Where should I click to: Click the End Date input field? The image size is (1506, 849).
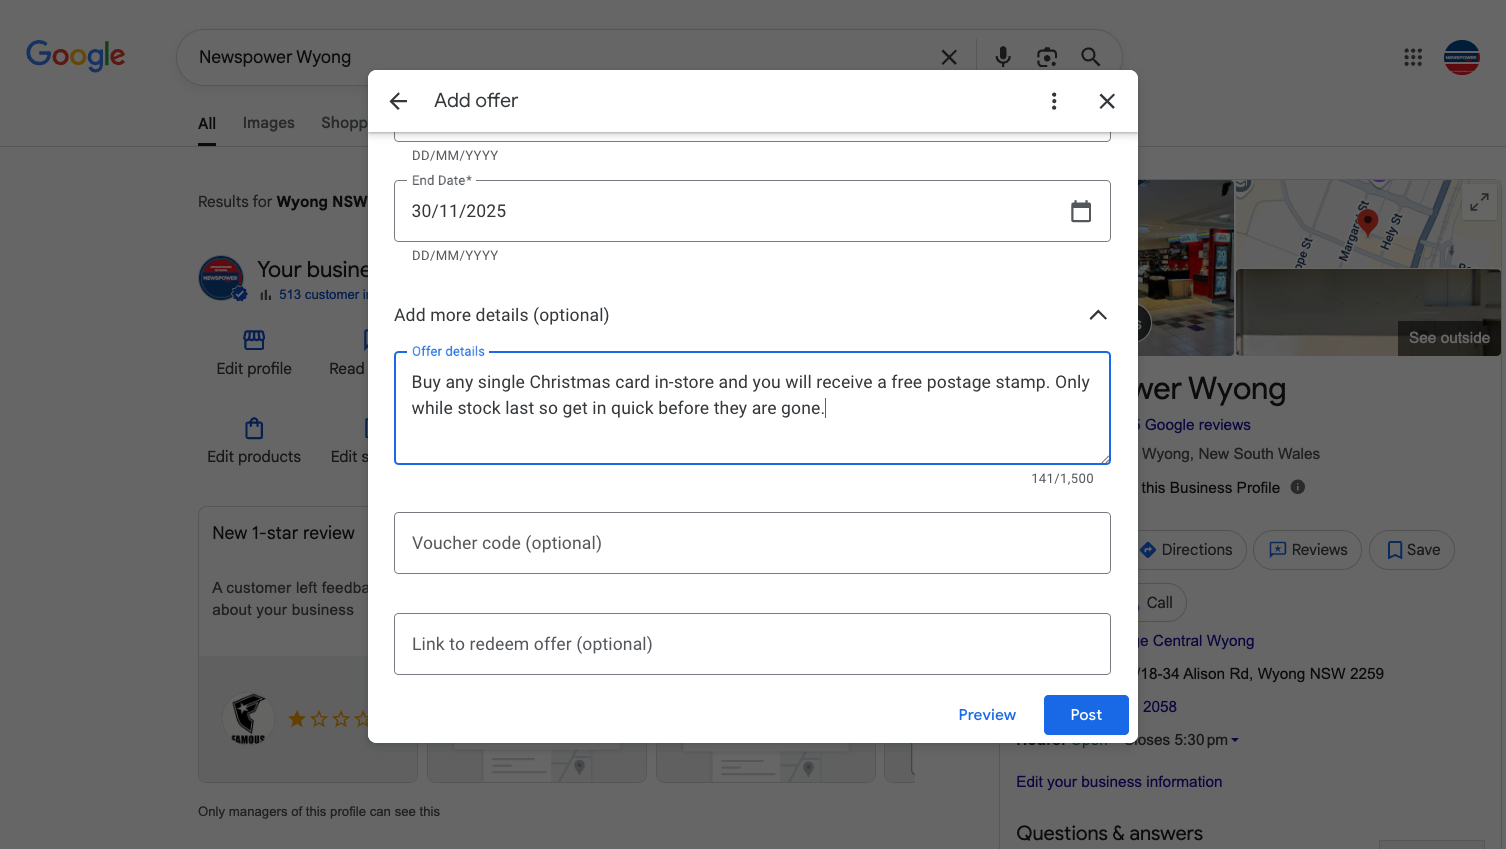click(752, 211)
